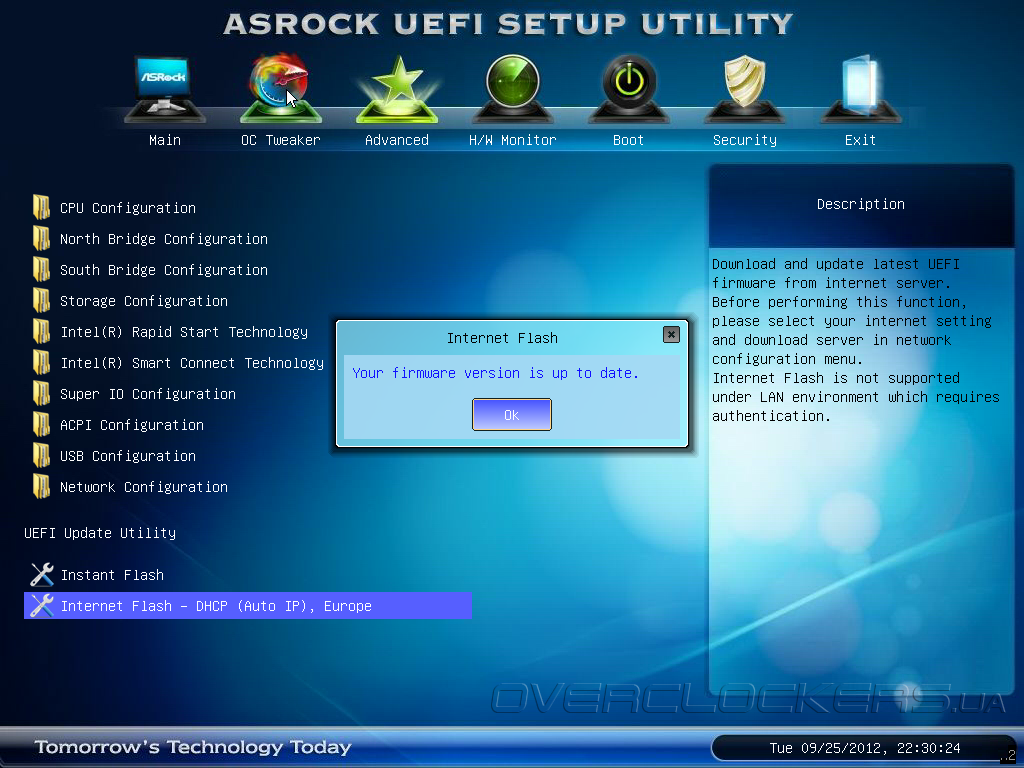Click the Super IO Configuration folder icon

click(41, 393)
